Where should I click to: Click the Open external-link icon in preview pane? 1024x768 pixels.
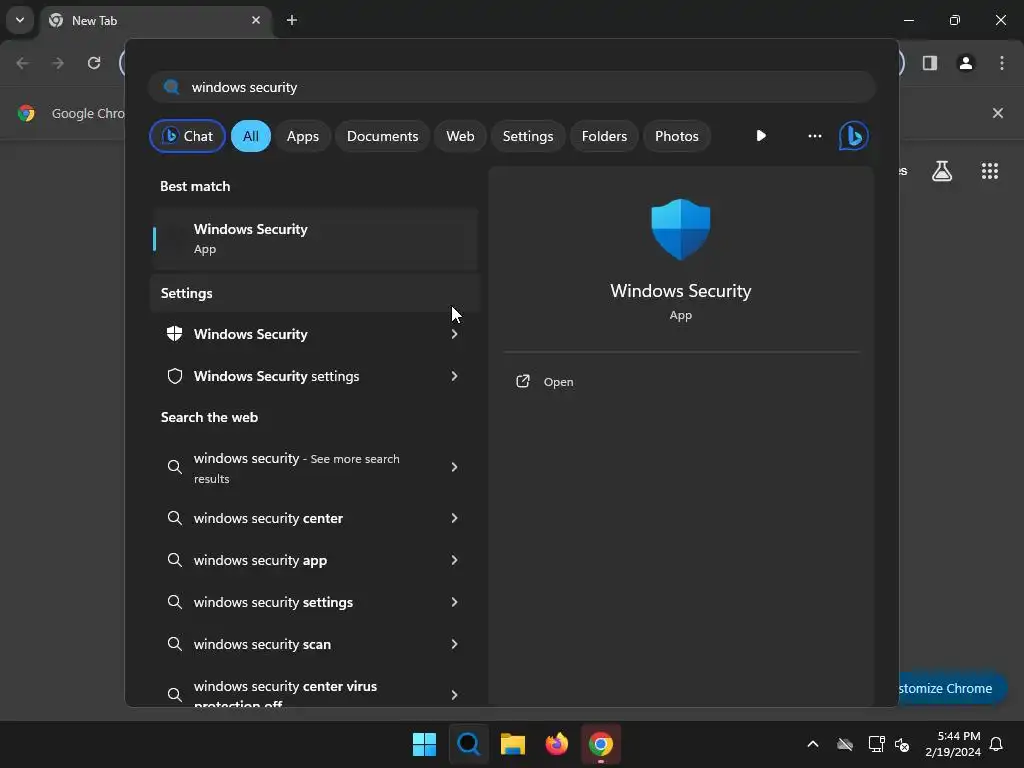[522, 381]
